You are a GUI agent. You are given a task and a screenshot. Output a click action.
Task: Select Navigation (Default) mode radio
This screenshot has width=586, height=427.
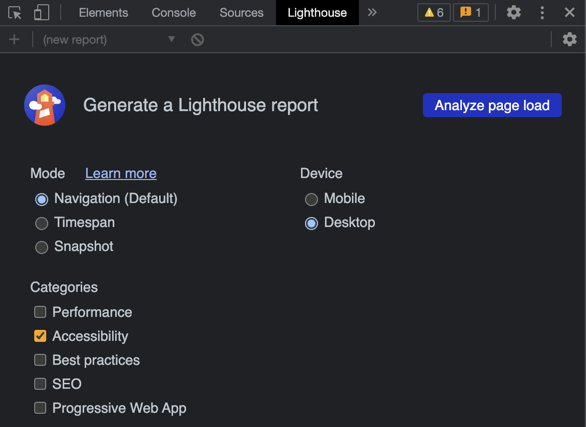point(41,199)
